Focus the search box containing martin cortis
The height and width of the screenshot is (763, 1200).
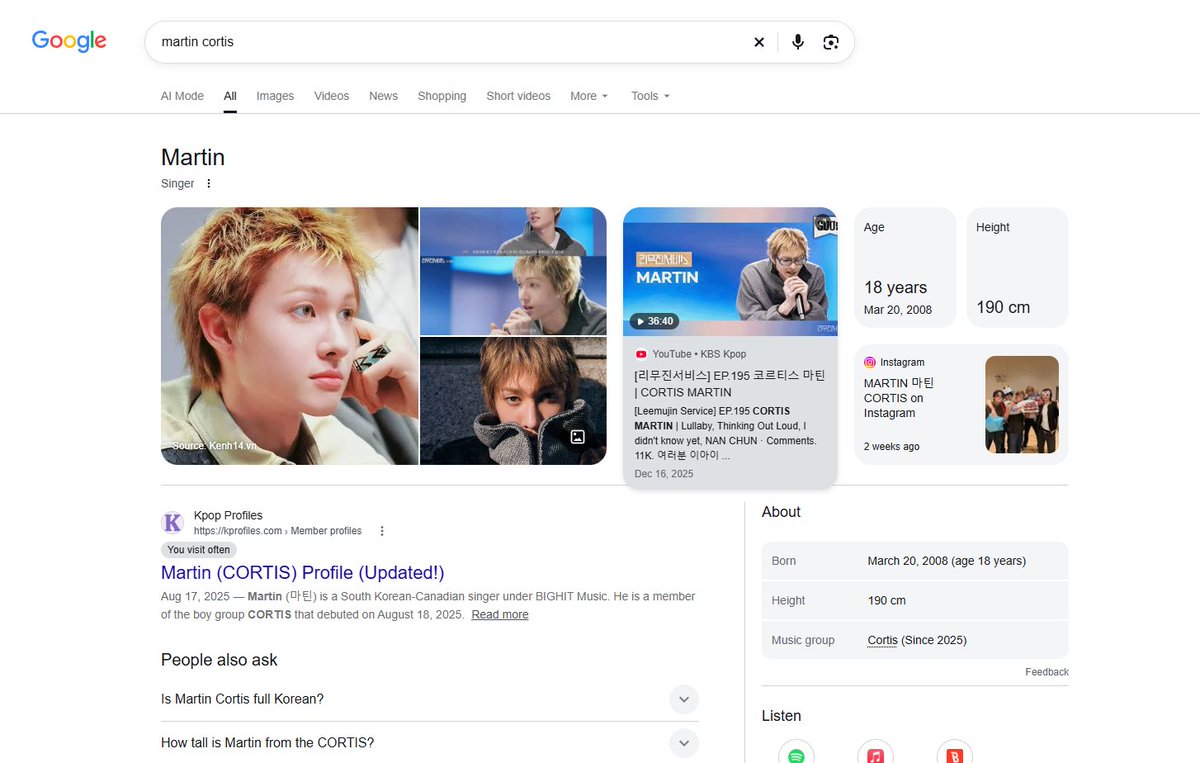pos(452,42)
